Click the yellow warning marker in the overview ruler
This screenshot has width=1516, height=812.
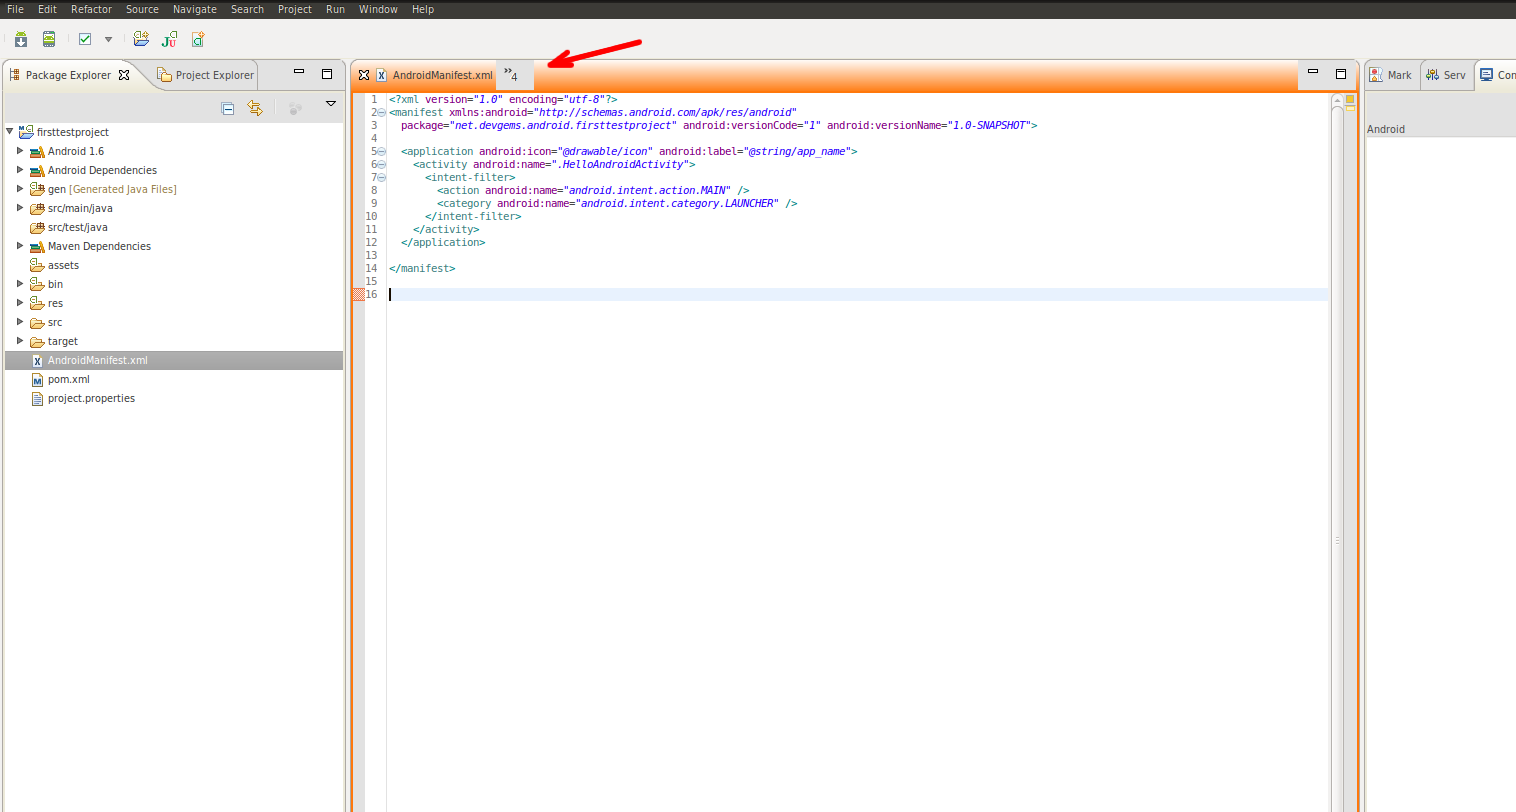[1350, 100]
